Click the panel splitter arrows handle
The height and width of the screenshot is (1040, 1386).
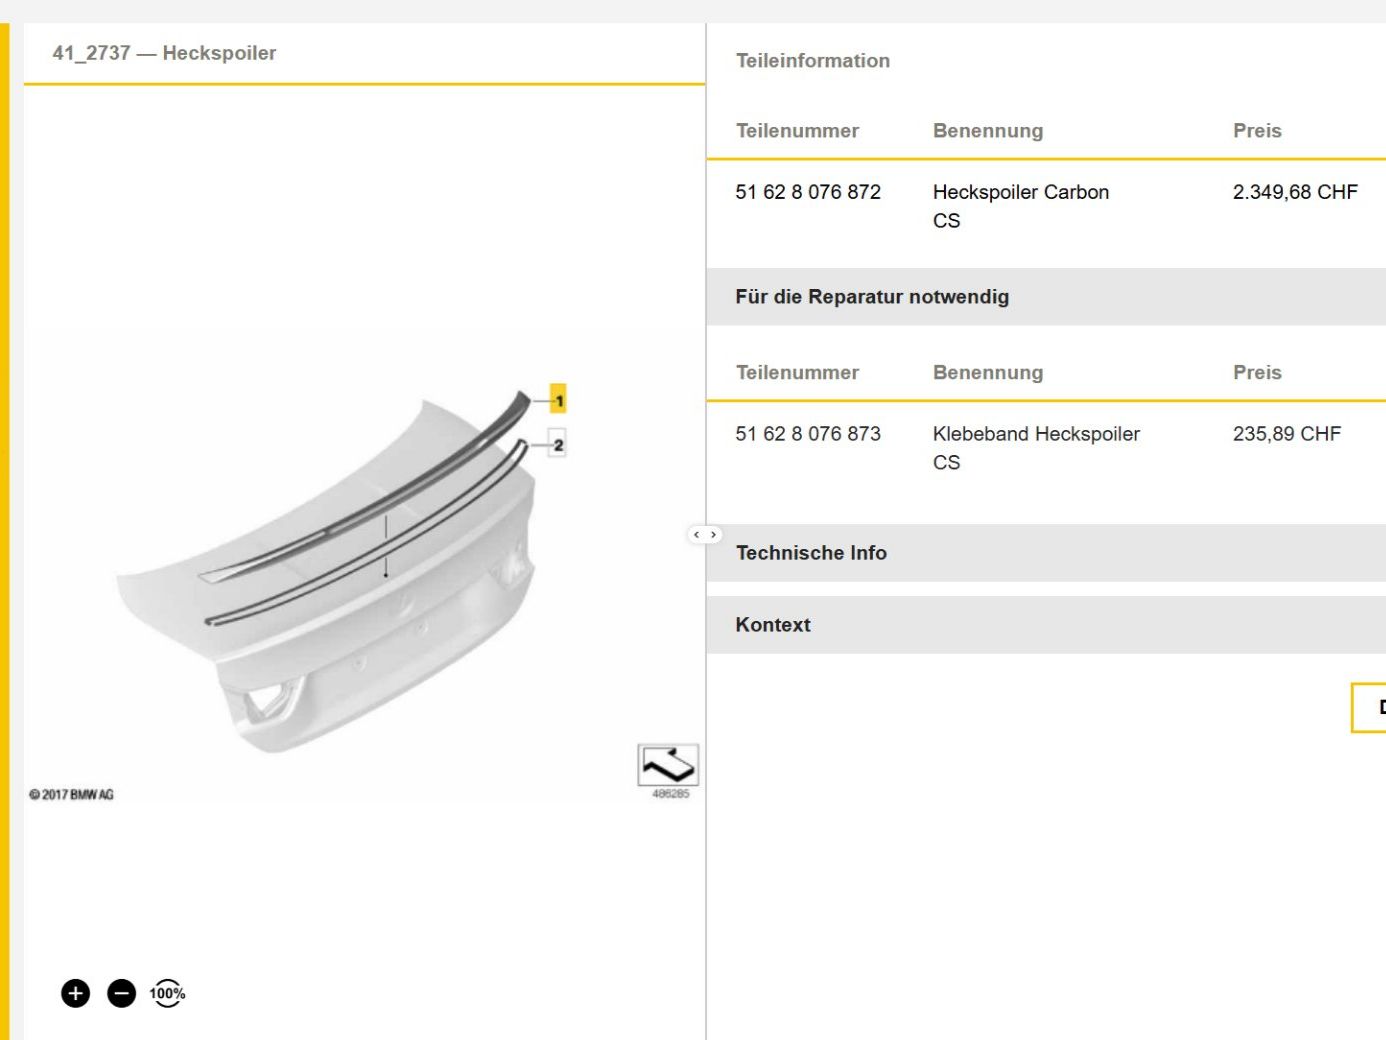coord(705,535)
